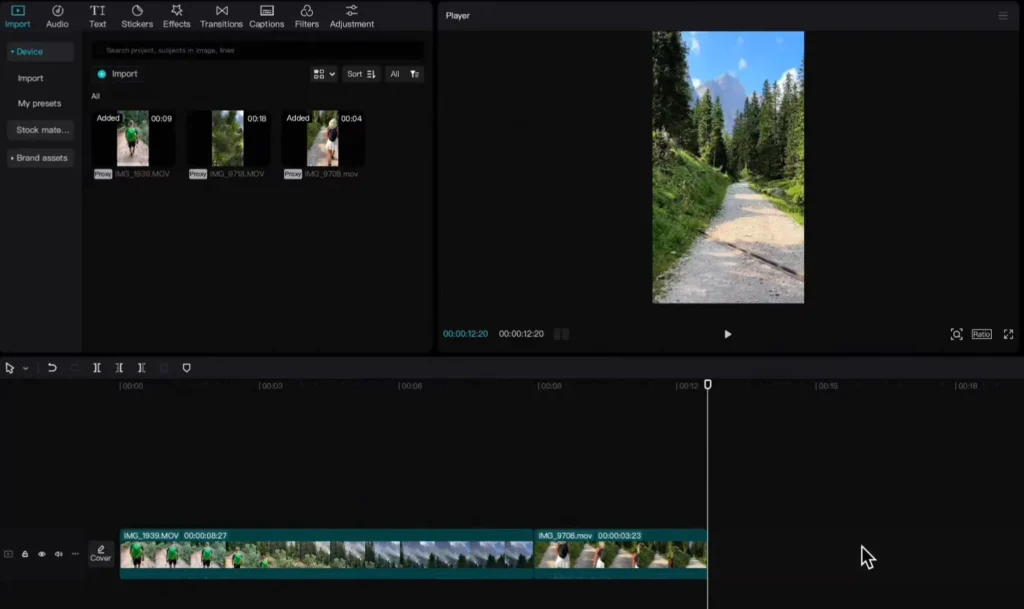This screenshot has height=609, width=1024.
Task: Split the clip at the playhead
Action: pos(97,368)
